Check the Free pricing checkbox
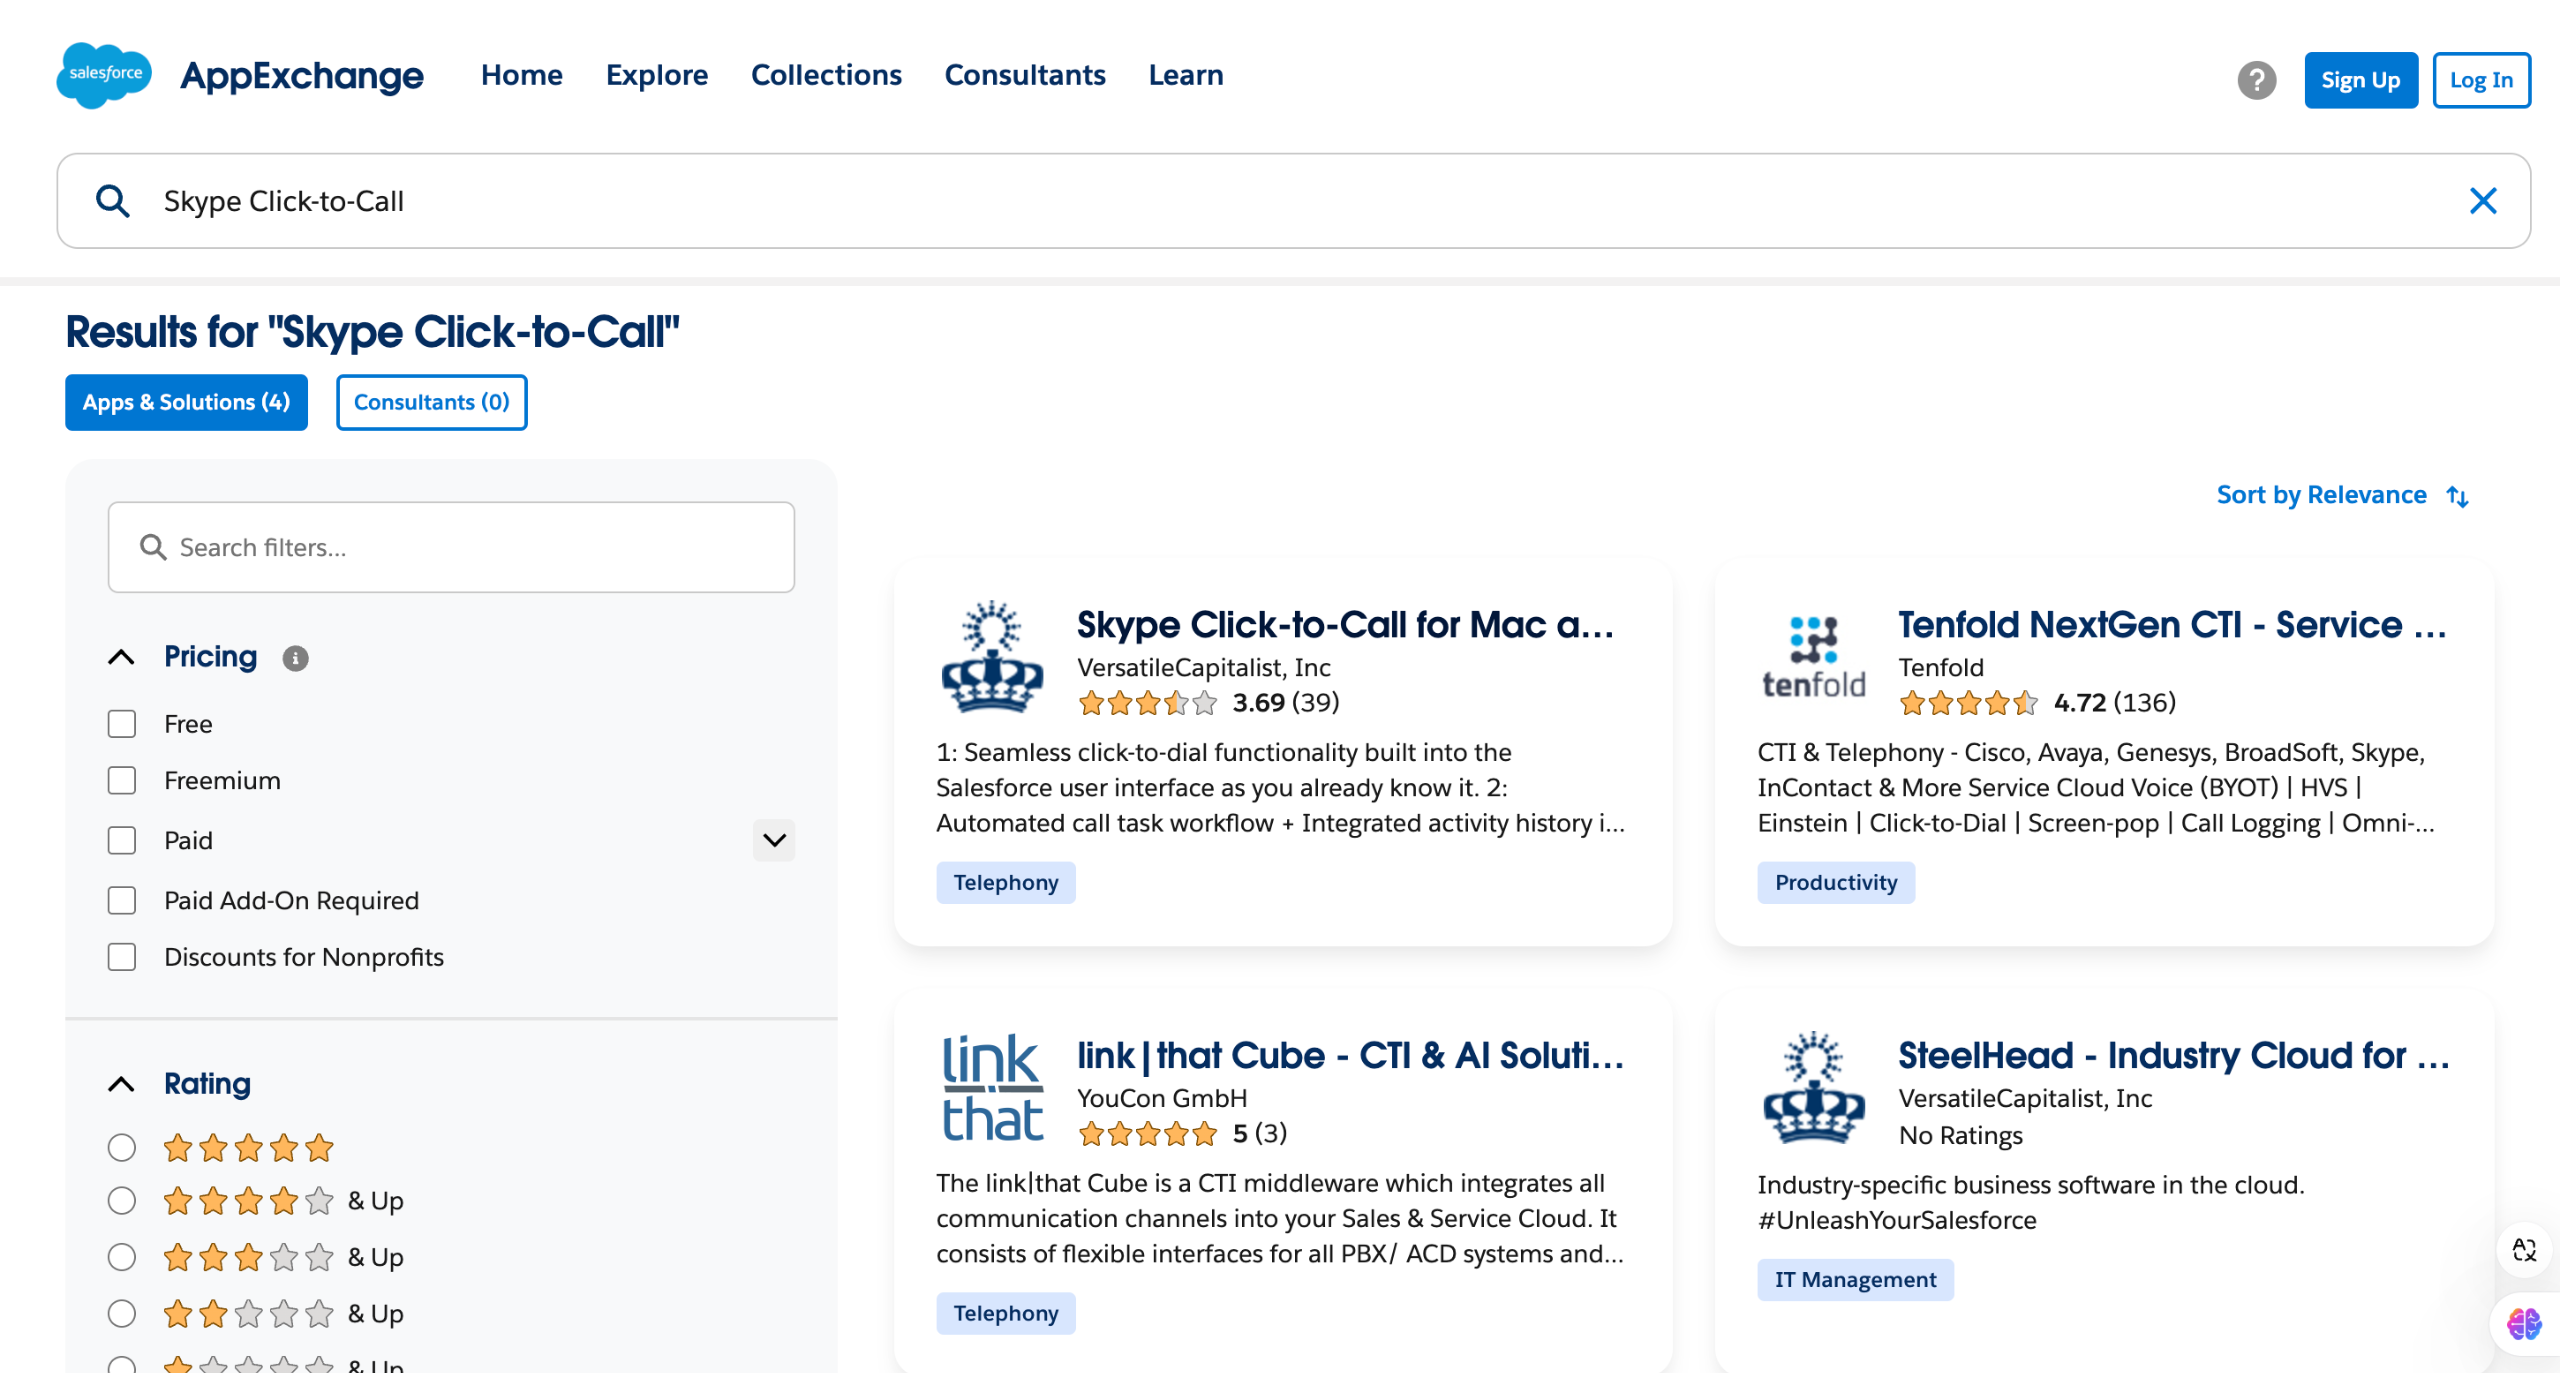 point(122,724)
